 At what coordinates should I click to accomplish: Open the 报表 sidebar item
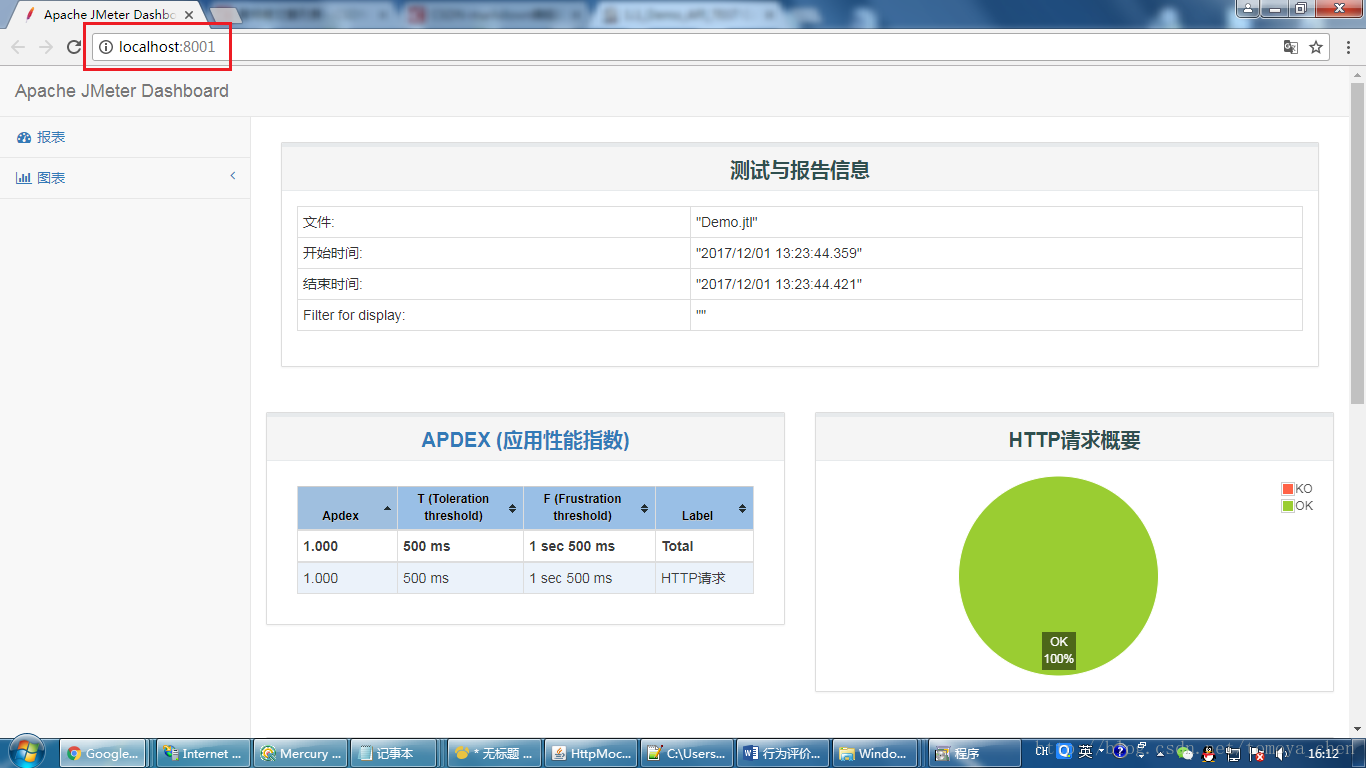[125, 137]
